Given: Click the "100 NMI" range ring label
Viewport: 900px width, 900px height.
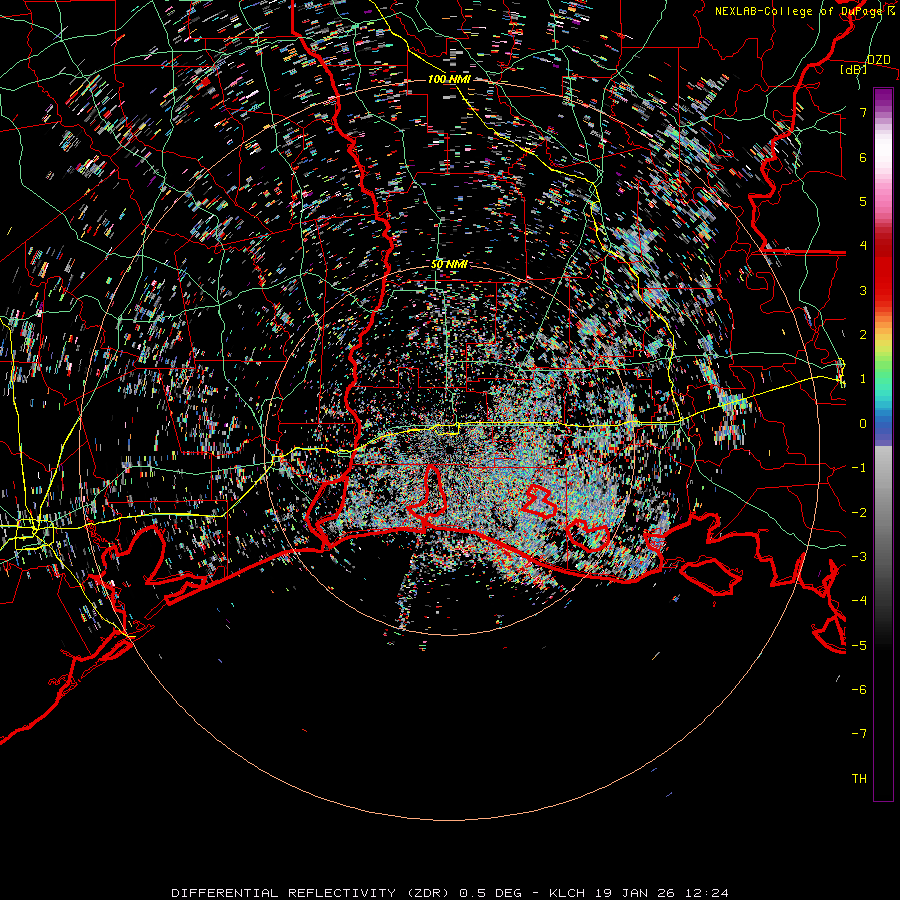Looking at the screenshot, I should (x=449, y=79).
